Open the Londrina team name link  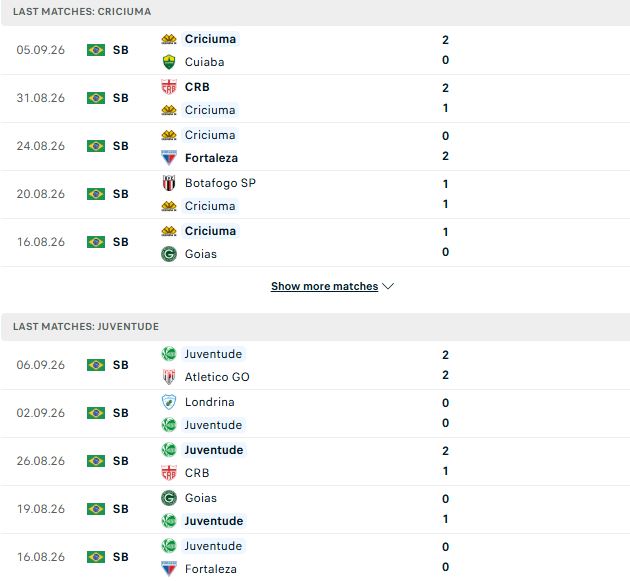pyautogui.click(x=210, y=402)
